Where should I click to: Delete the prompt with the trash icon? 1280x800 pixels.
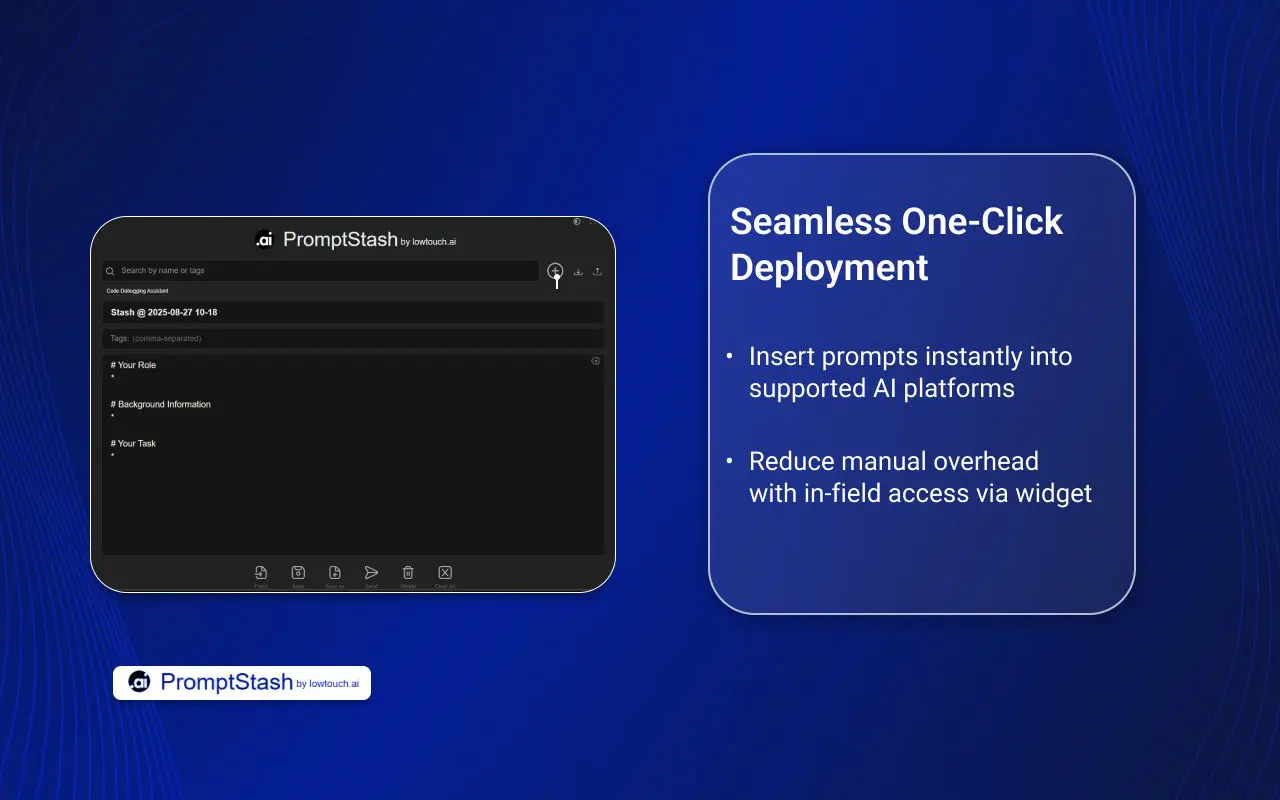408,573
